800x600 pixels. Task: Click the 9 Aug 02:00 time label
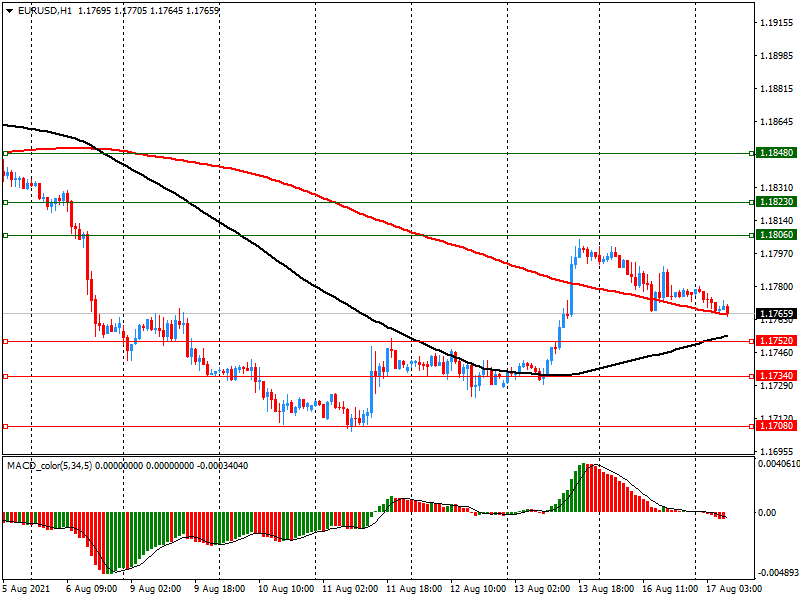pos(155,589)
